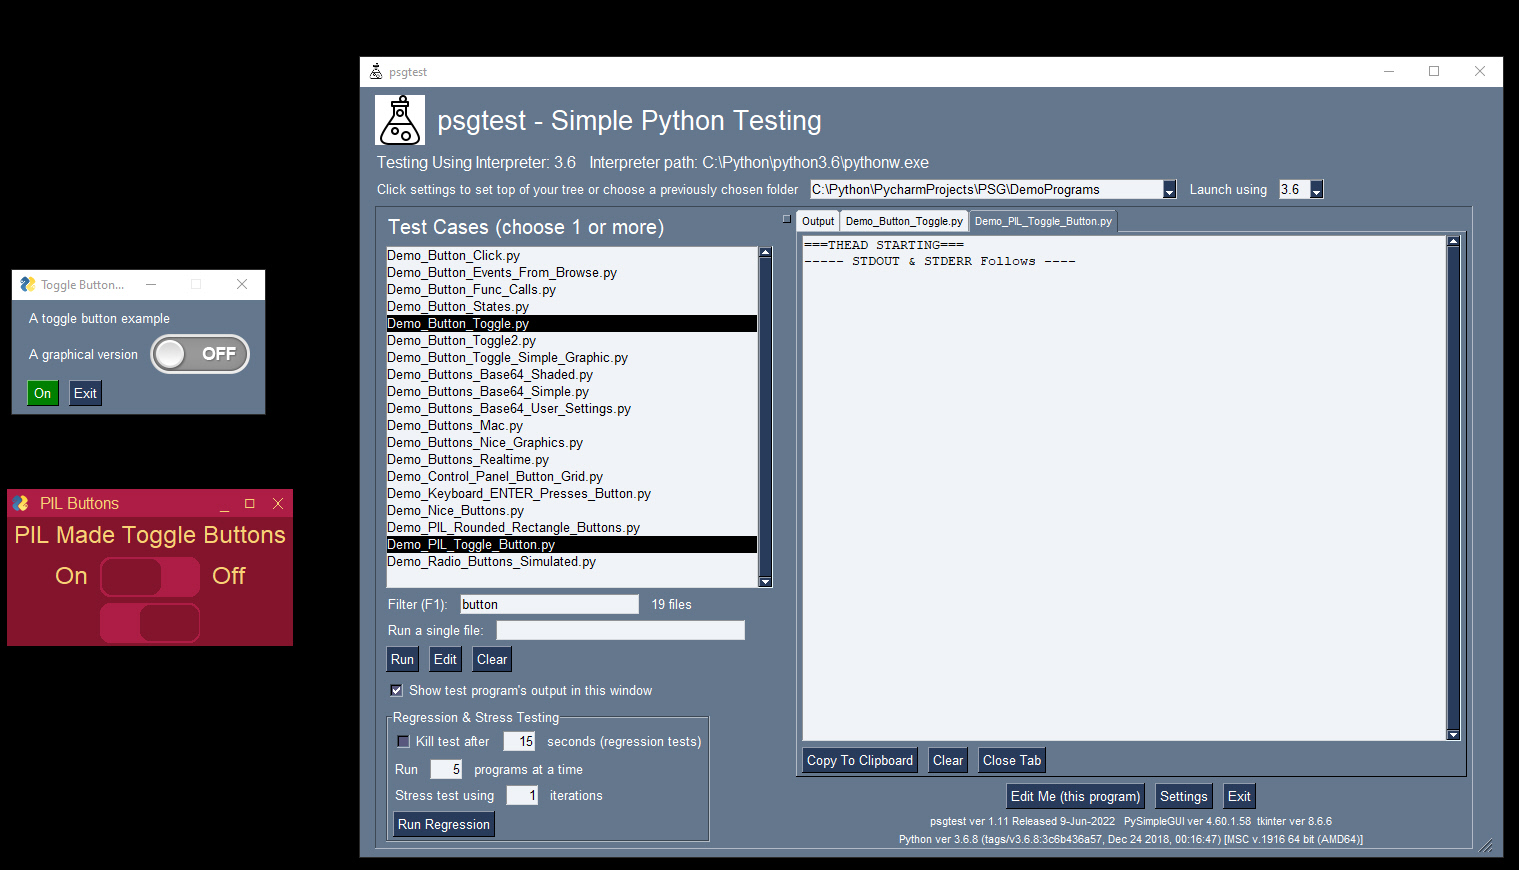Click the Python icon in Toggle Button window
Screen dimensions: 1519x870
[28, 285]
